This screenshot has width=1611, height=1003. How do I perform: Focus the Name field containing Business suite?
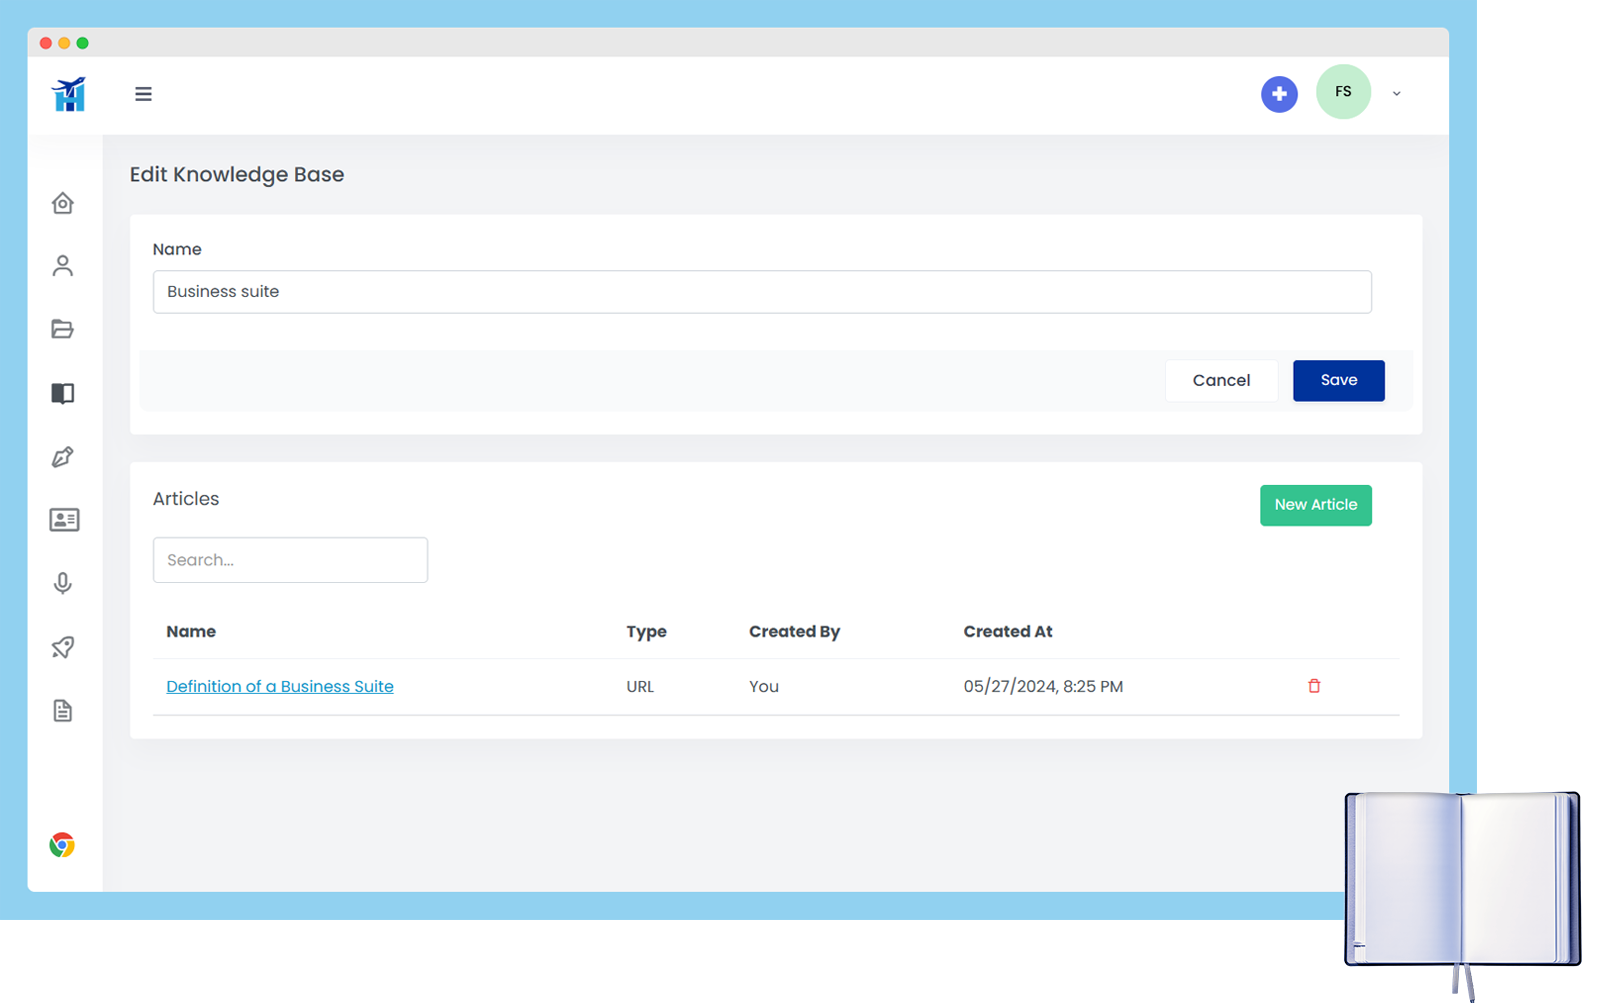pos(762,292)
